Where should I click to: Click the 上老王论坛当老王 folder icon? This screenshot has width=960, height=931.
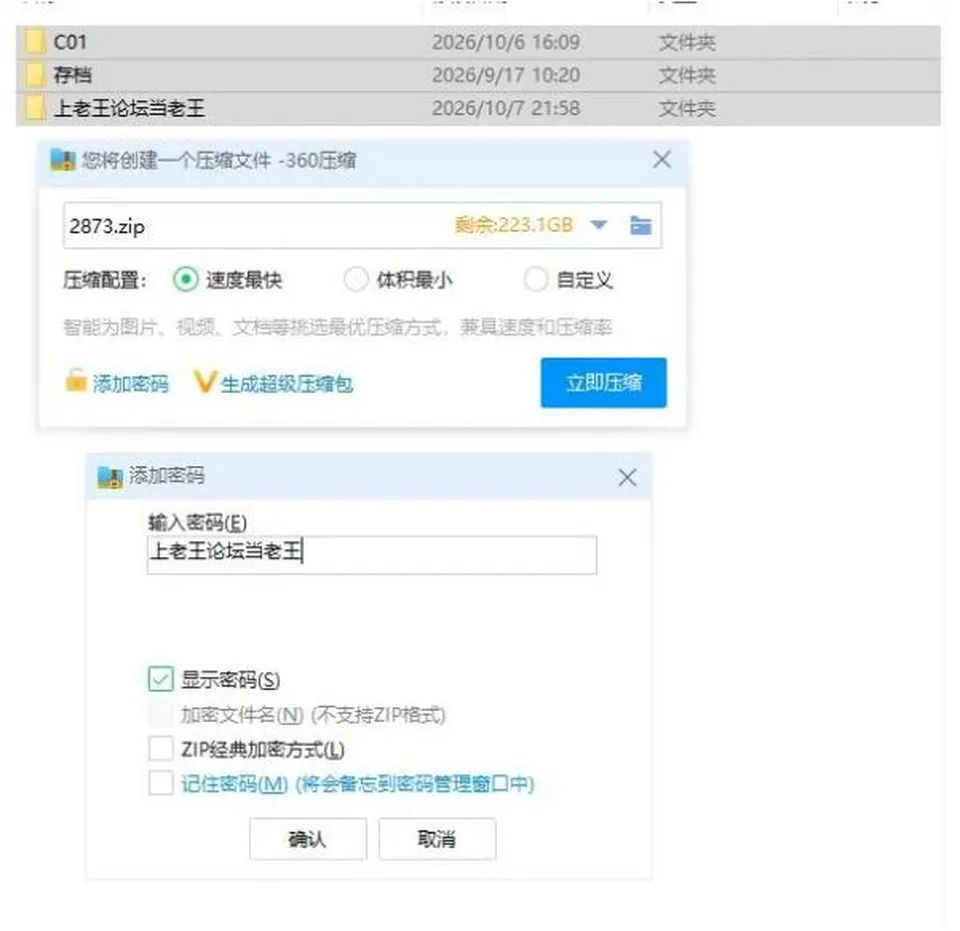[35, 108]
